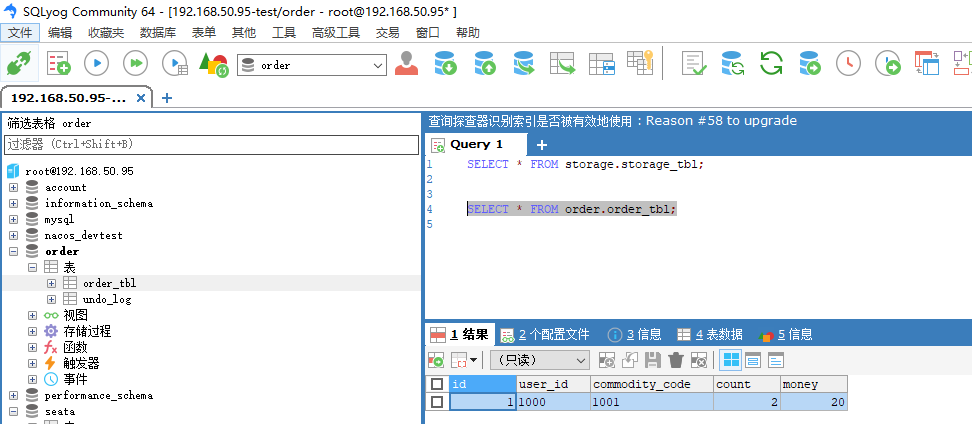Click database icon with green right arrow
The image size is (972, 424).
point(810,63)
